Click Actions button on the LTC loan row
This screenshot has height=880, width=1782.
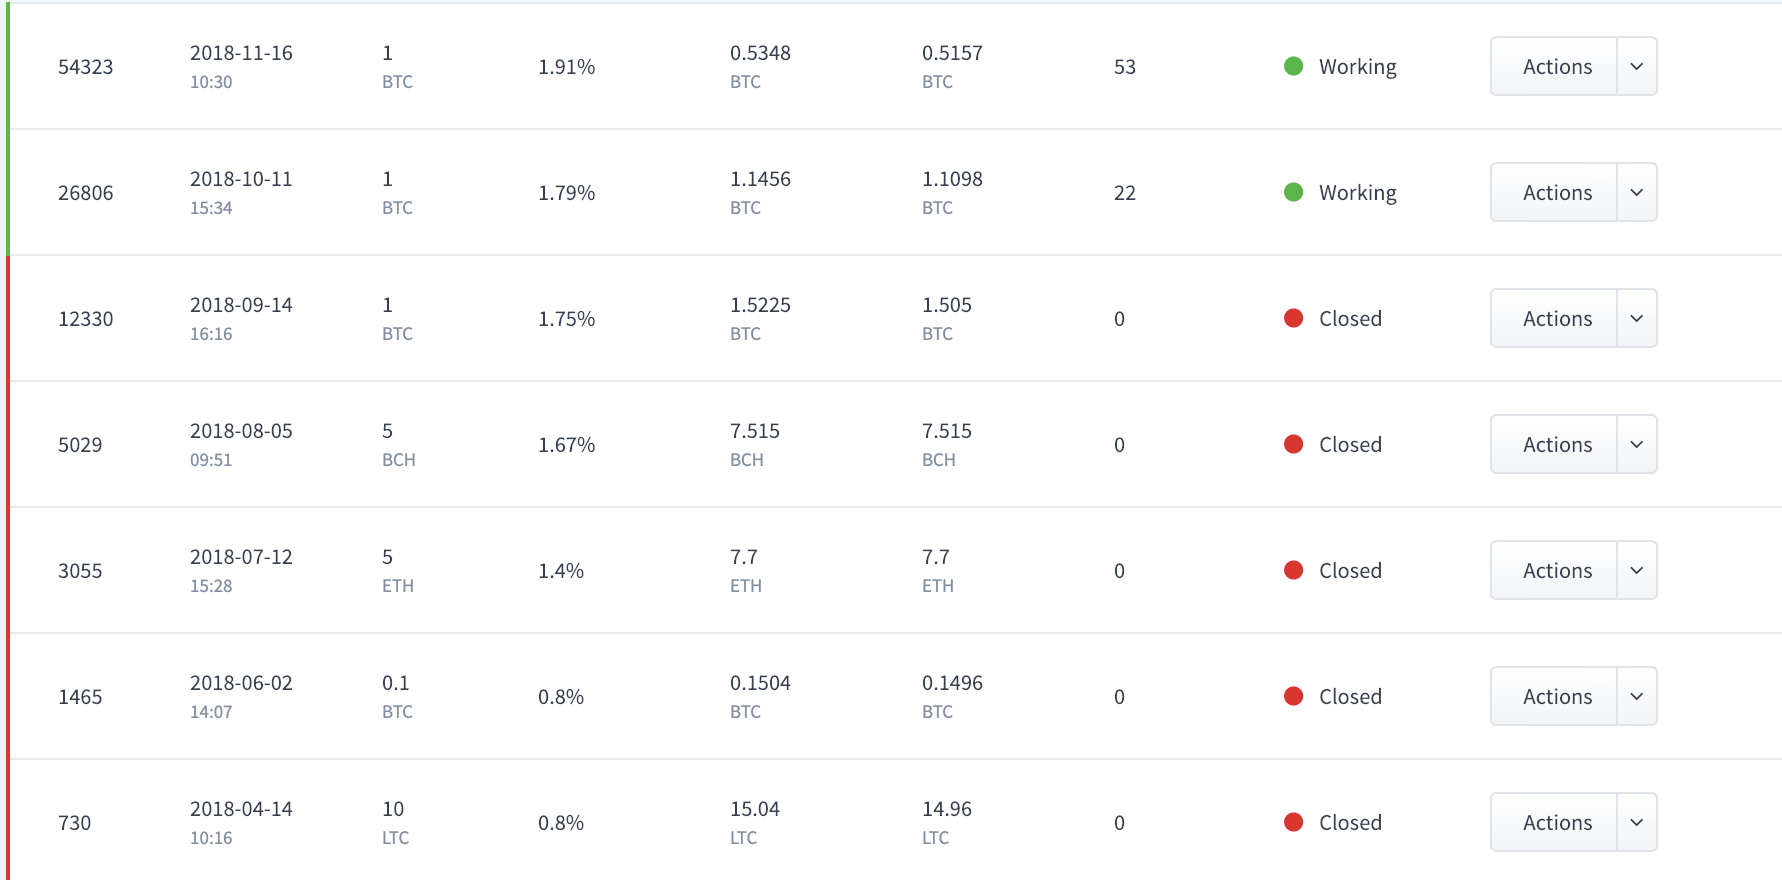(x=1556, y=822)
